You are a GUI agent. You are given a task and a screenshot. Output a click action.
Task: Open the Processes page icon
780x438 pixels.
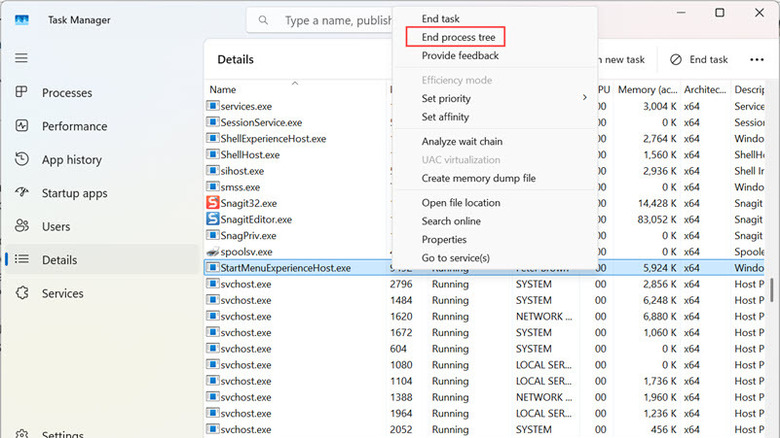point(21,93)
